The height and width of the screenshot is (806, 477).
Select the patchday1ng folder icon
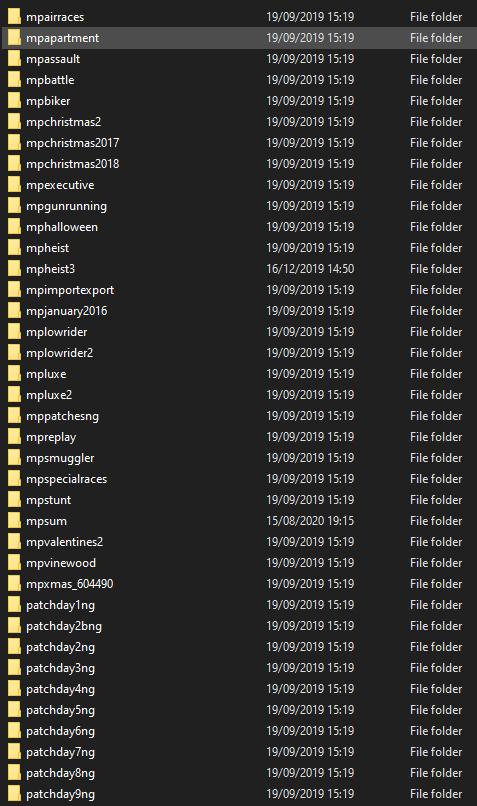(14, 604)
